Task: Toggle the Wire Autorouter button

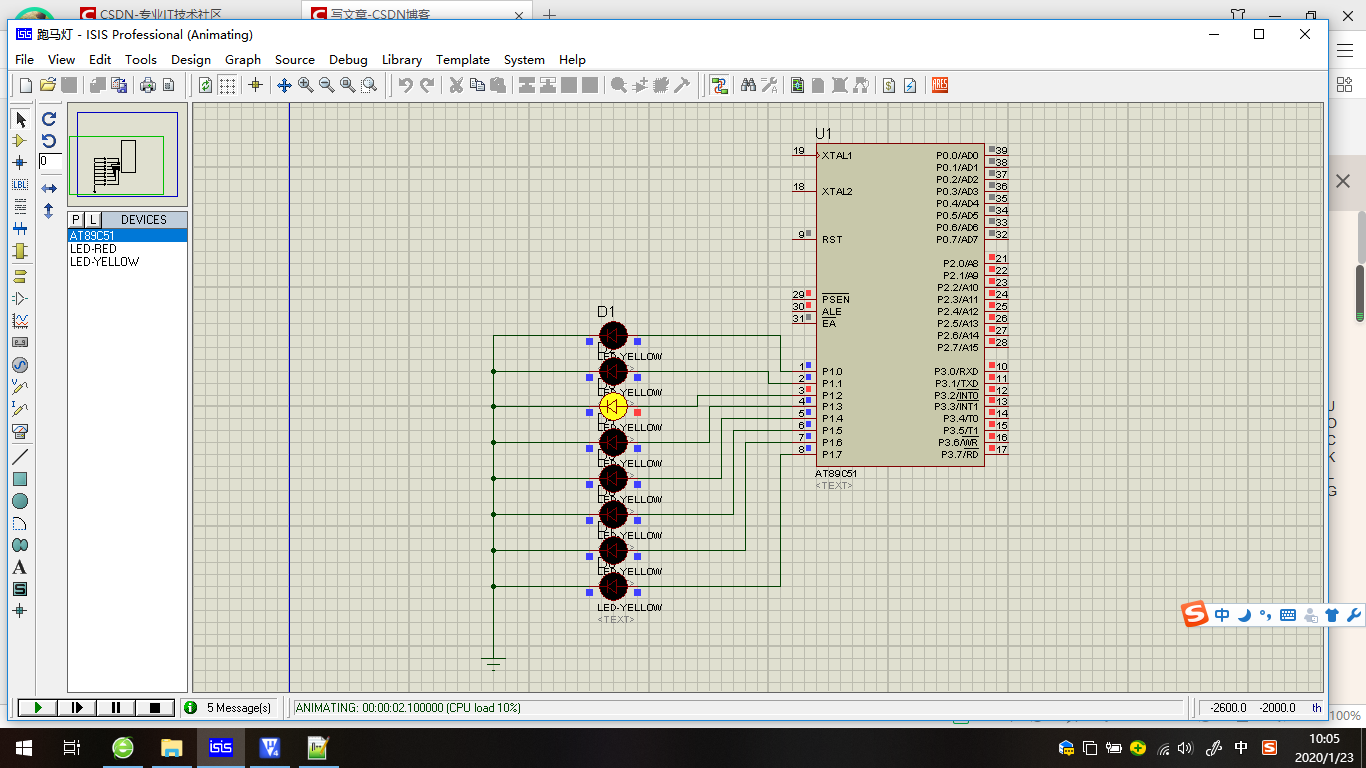Action: pyautogui.click(x=719, y=85)
